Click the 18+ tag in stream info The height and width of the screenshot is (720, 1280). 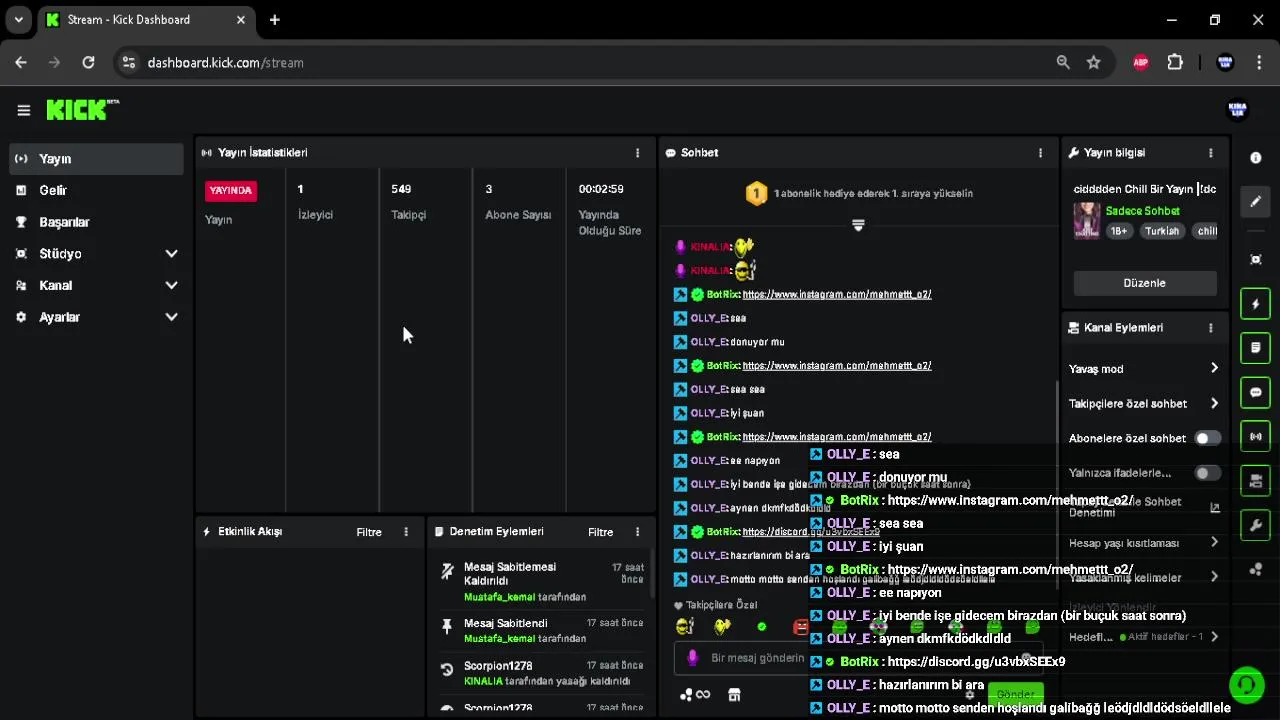coord(1119,231)
